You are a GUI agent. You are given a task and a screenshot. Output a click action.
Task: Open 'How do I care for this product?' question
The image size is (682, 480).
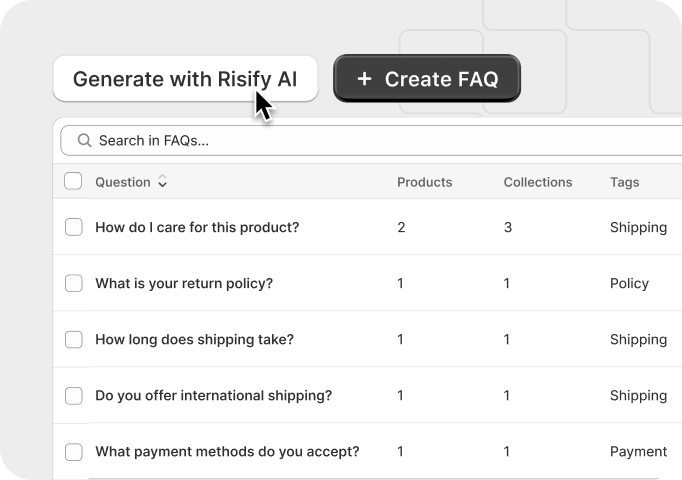point(197,227)
